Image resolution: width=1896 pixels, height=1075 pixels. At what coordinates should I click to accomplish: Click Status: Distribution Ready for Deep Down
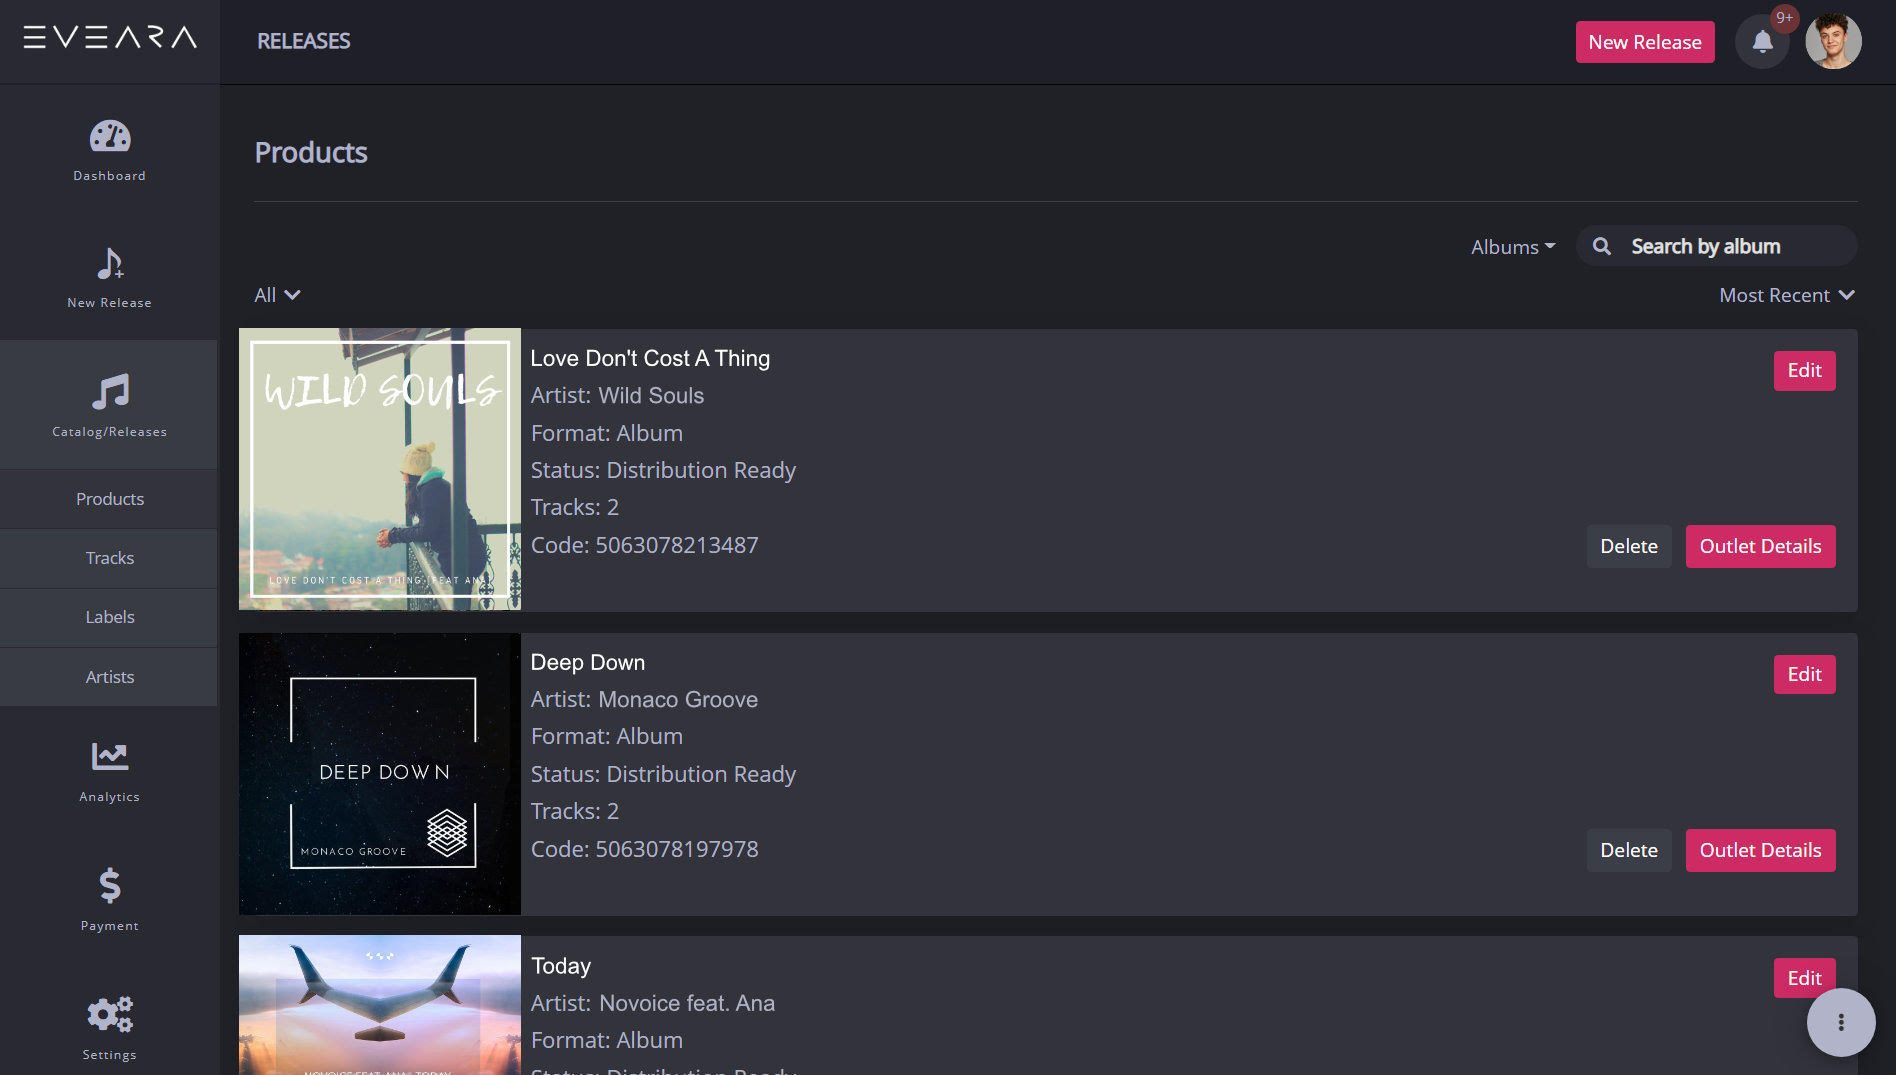[x=663, y=774]
